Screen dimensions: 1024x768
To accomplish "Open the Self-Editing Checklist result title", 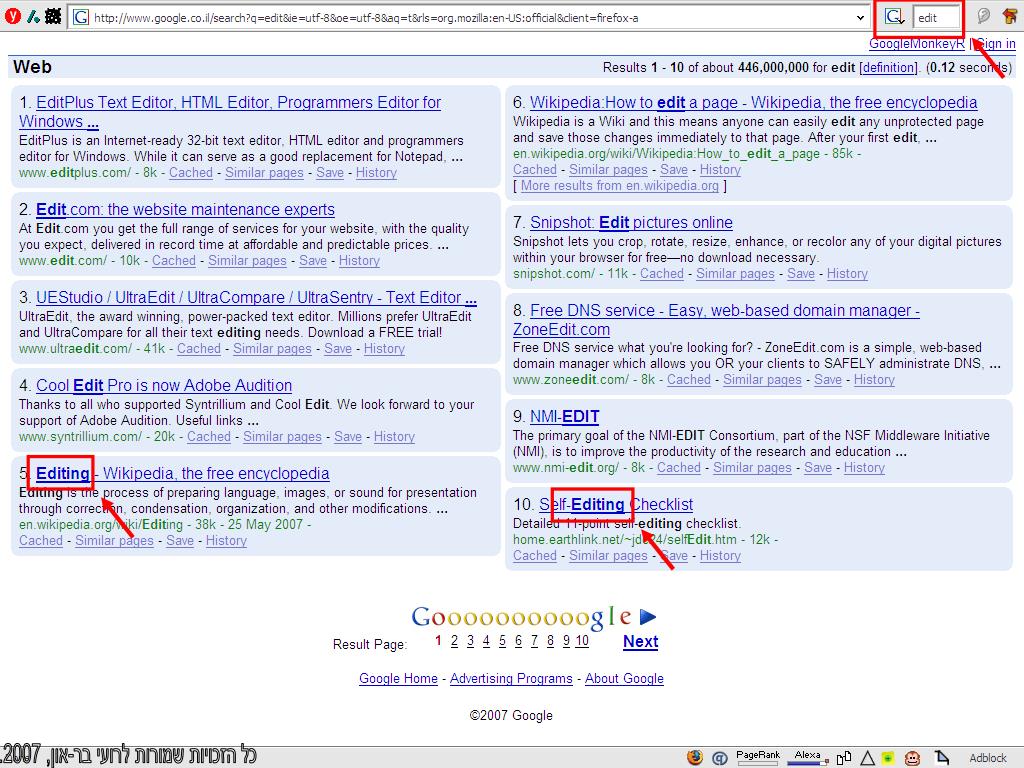I will 616,505.
